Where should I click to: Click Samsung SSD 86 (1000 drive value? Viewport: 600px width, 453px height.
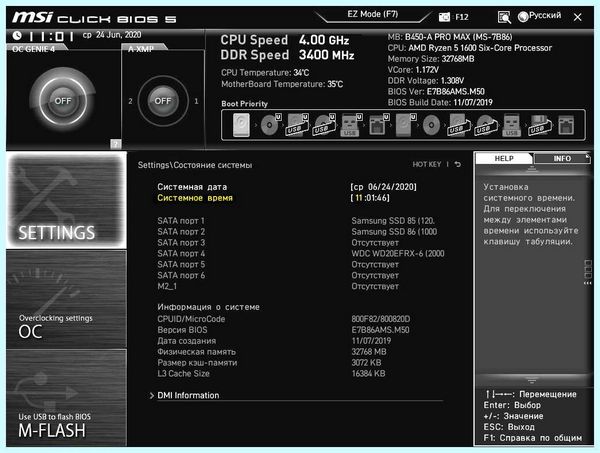click(394, 231)
